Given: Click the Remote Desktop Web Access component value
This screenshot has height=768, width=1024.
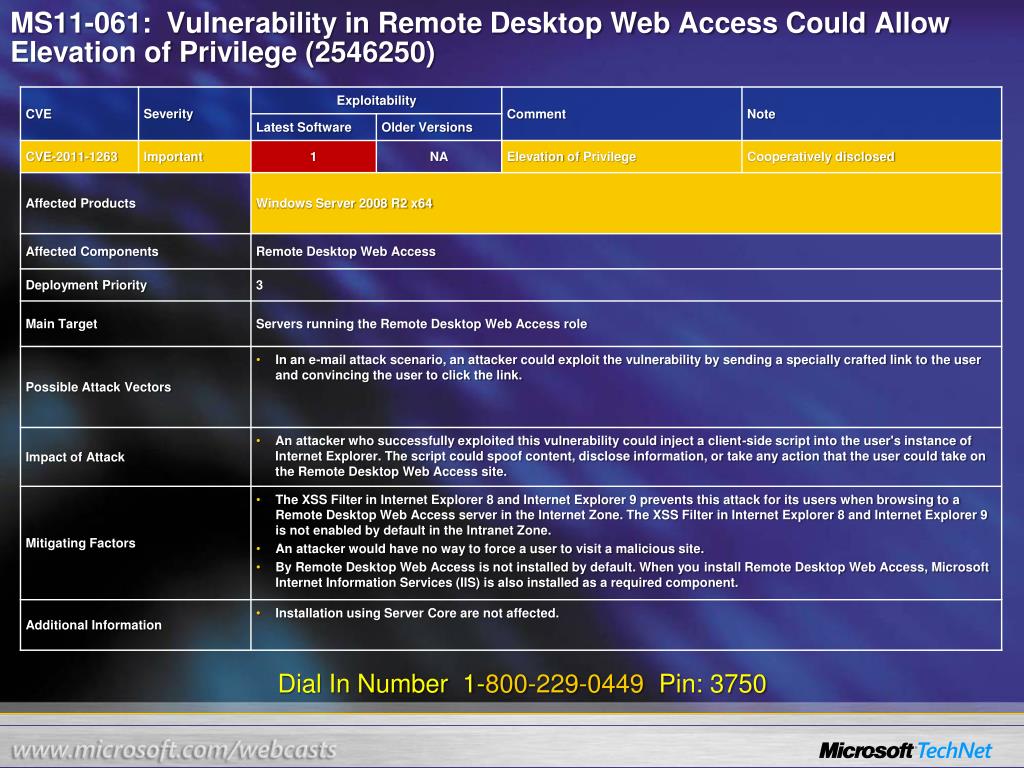Looking at the screenshot, I should (345, 251).
